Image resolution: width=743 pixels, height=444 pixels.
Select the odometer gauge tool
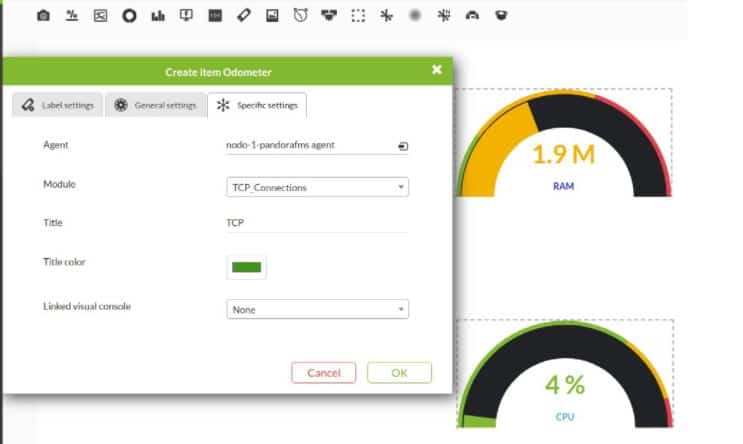click(x=472, y=16)
